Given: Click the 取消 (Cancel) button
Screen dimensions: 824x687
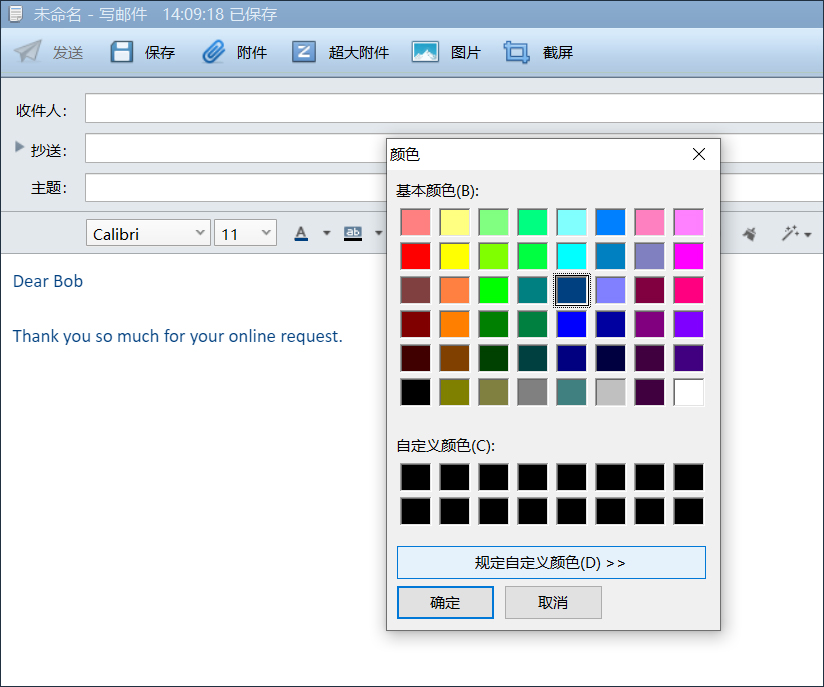Looking at the screenshot, I should click(553, 603).
